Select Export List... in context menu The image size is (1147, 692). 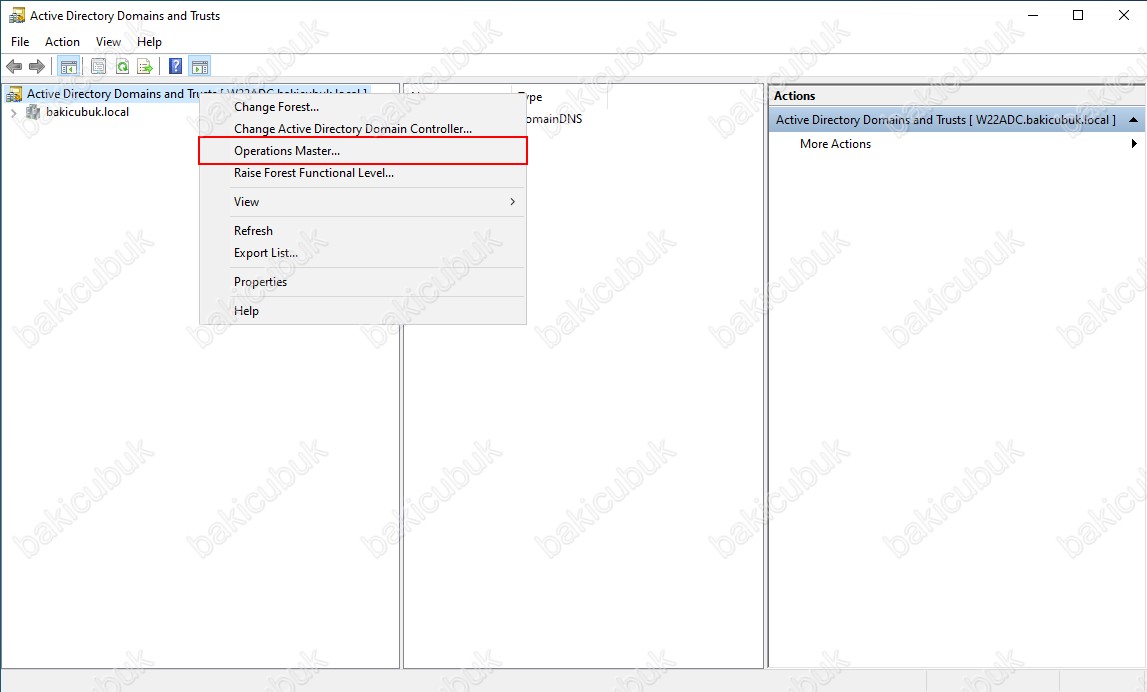(x=363, y=252)
